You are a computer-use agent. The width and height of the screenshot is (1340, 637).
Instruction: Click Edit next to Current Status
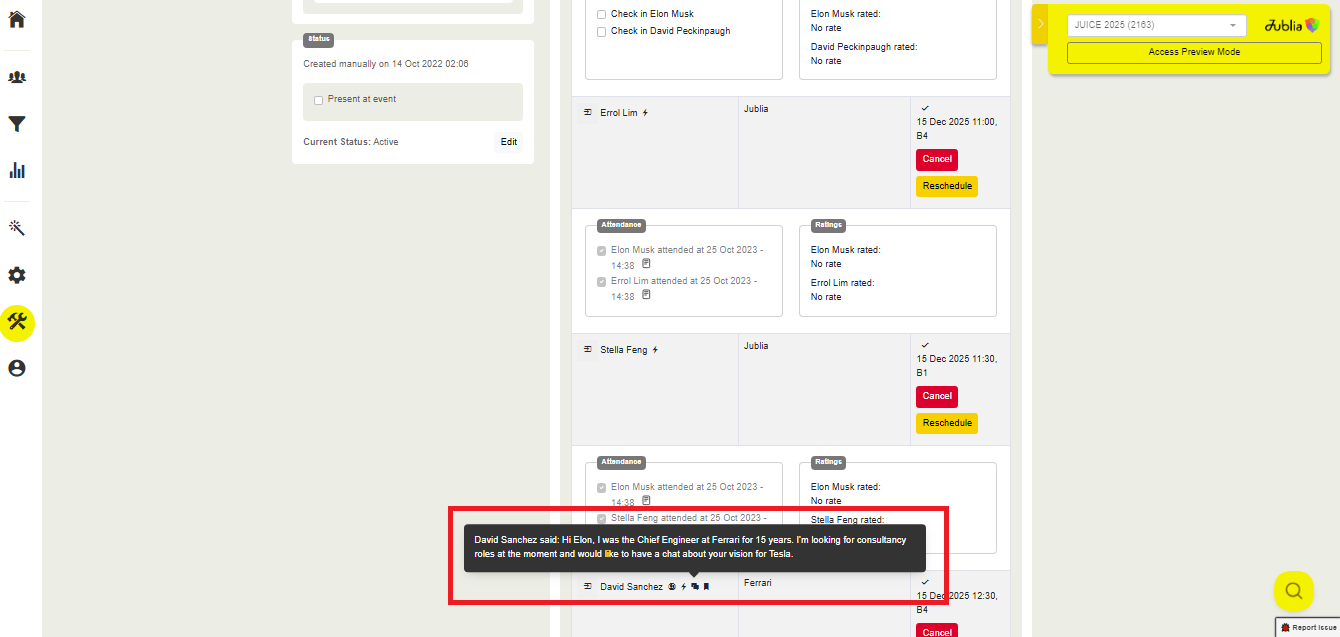[x=509, y=142]
